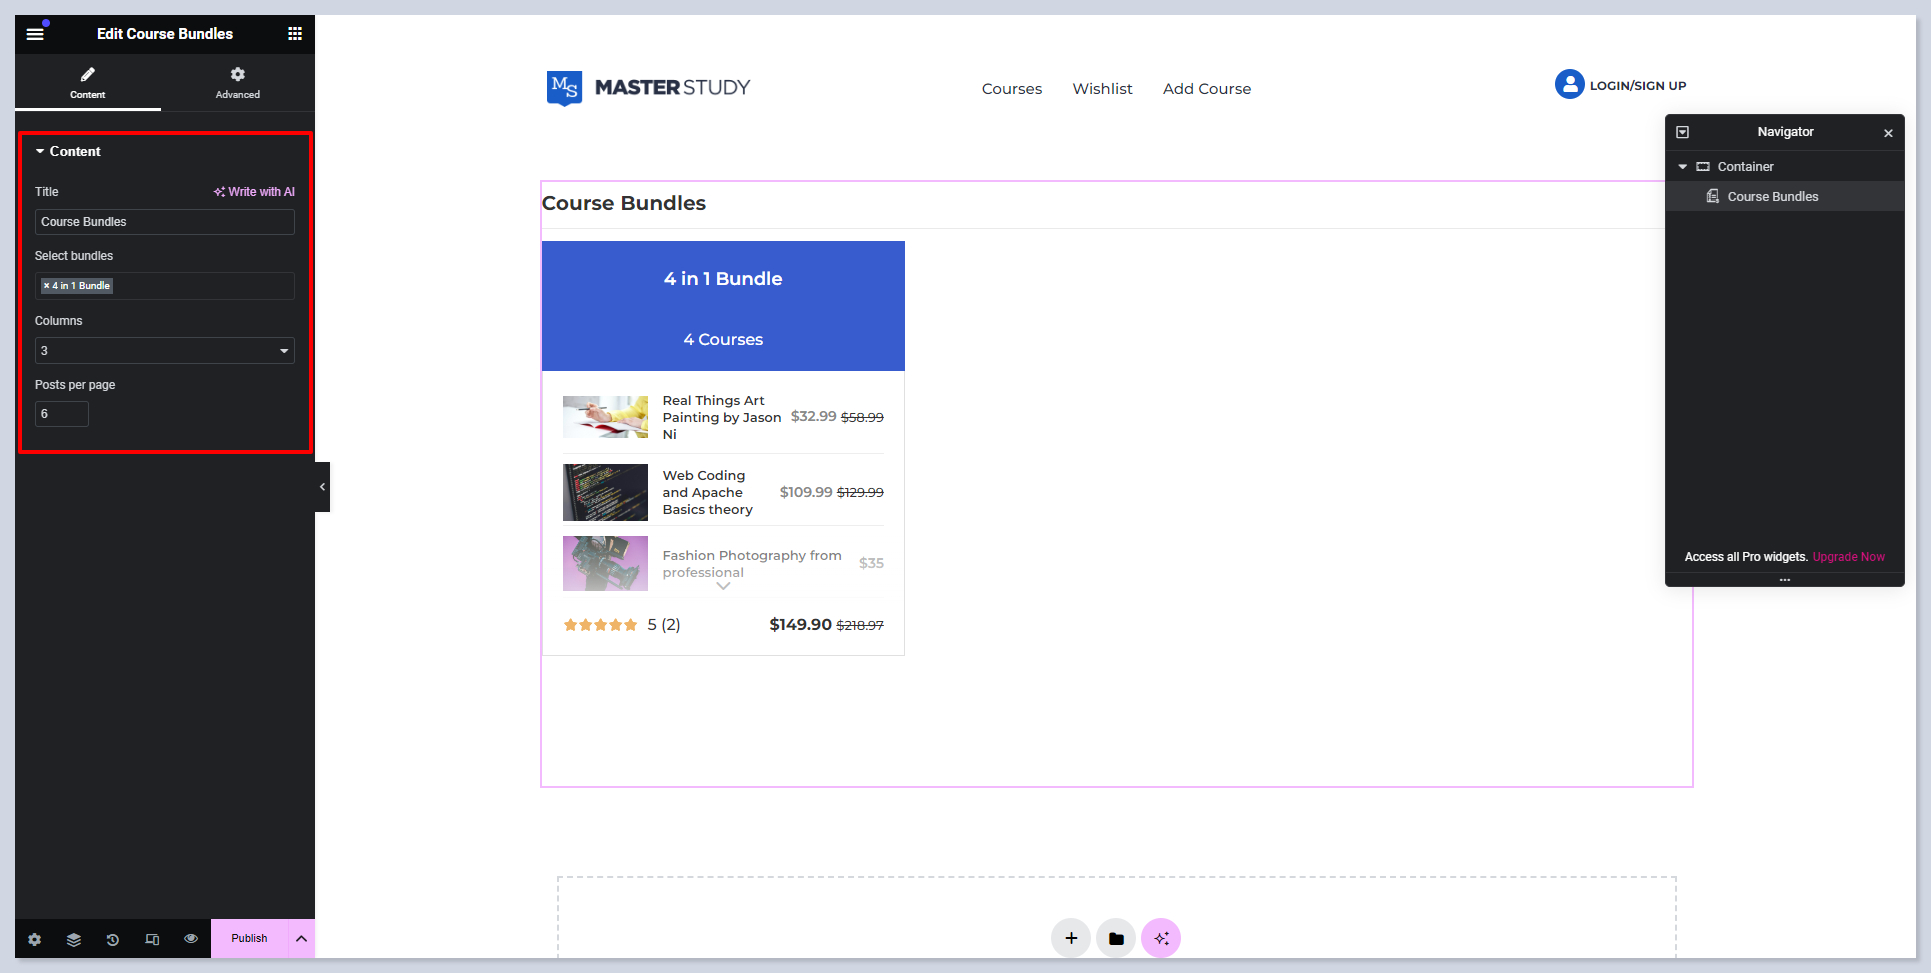Image resolution: width=1931 pixels, height=973 pixels.
Task: Open the Columns dropdown
Action: [x=164, y=351]
